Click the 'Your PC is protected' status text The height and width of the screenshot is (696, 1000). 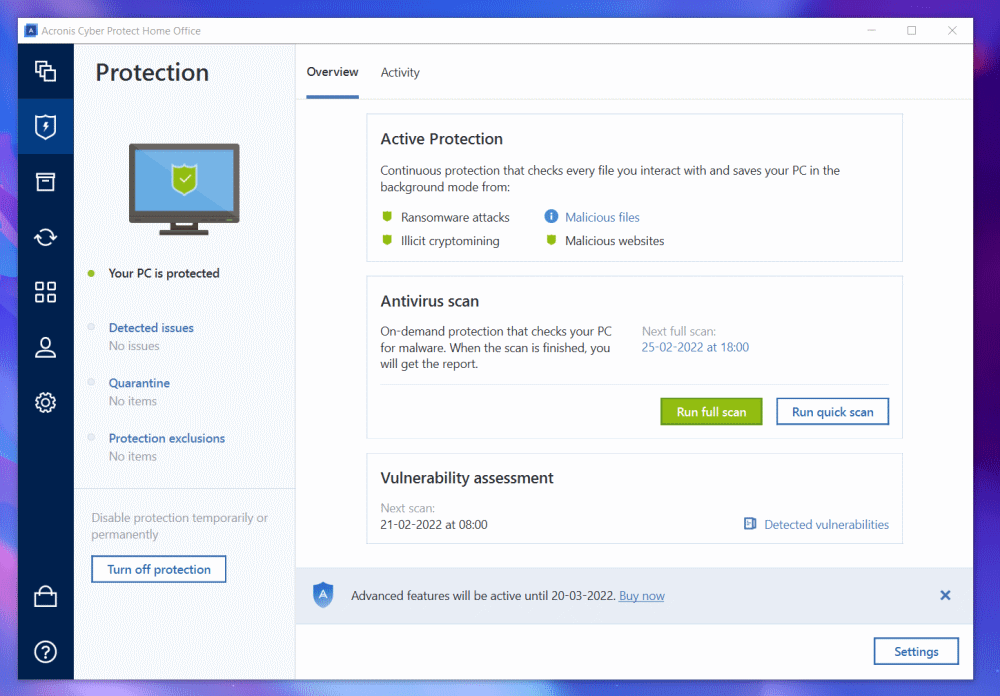click(164, 273)
